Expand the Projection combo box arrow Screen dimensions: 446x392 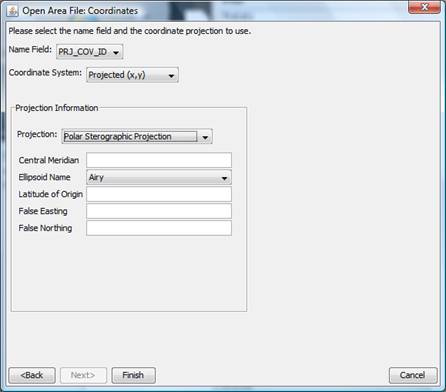pos(205,137)
